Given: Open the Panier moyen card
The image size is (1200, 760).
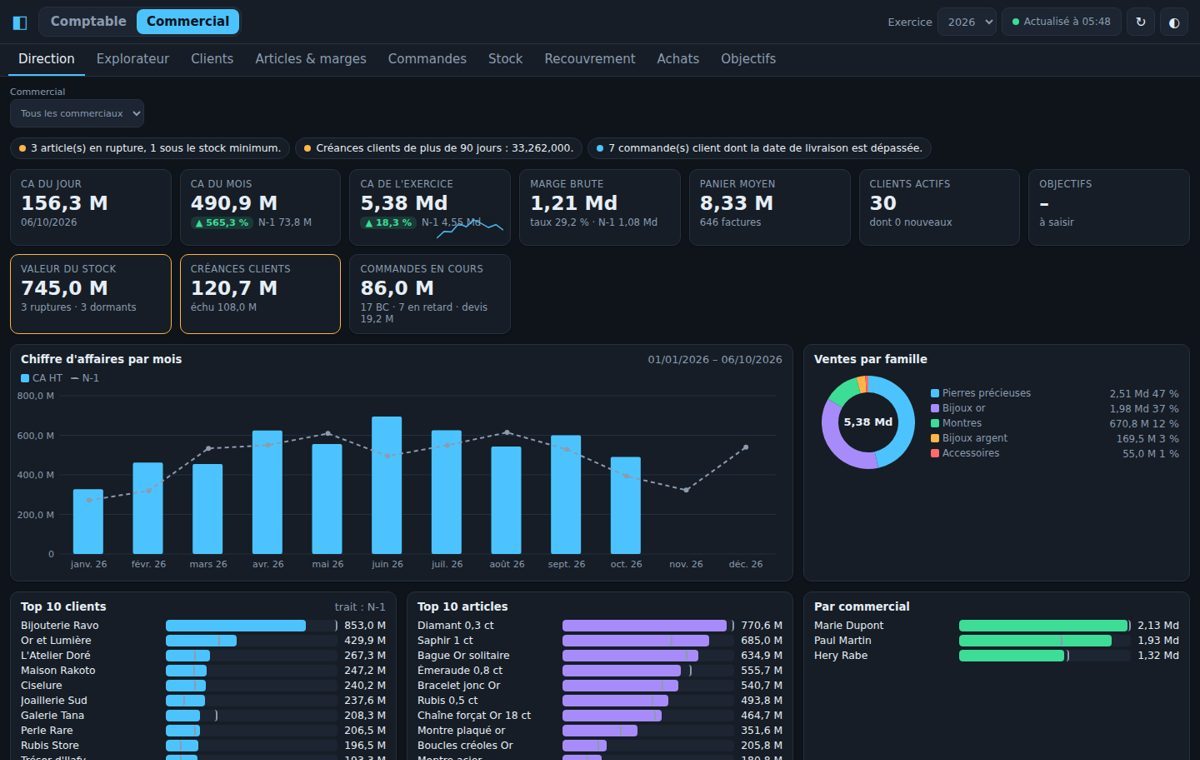Looking at the screenshot, I should tap(770, 207).
